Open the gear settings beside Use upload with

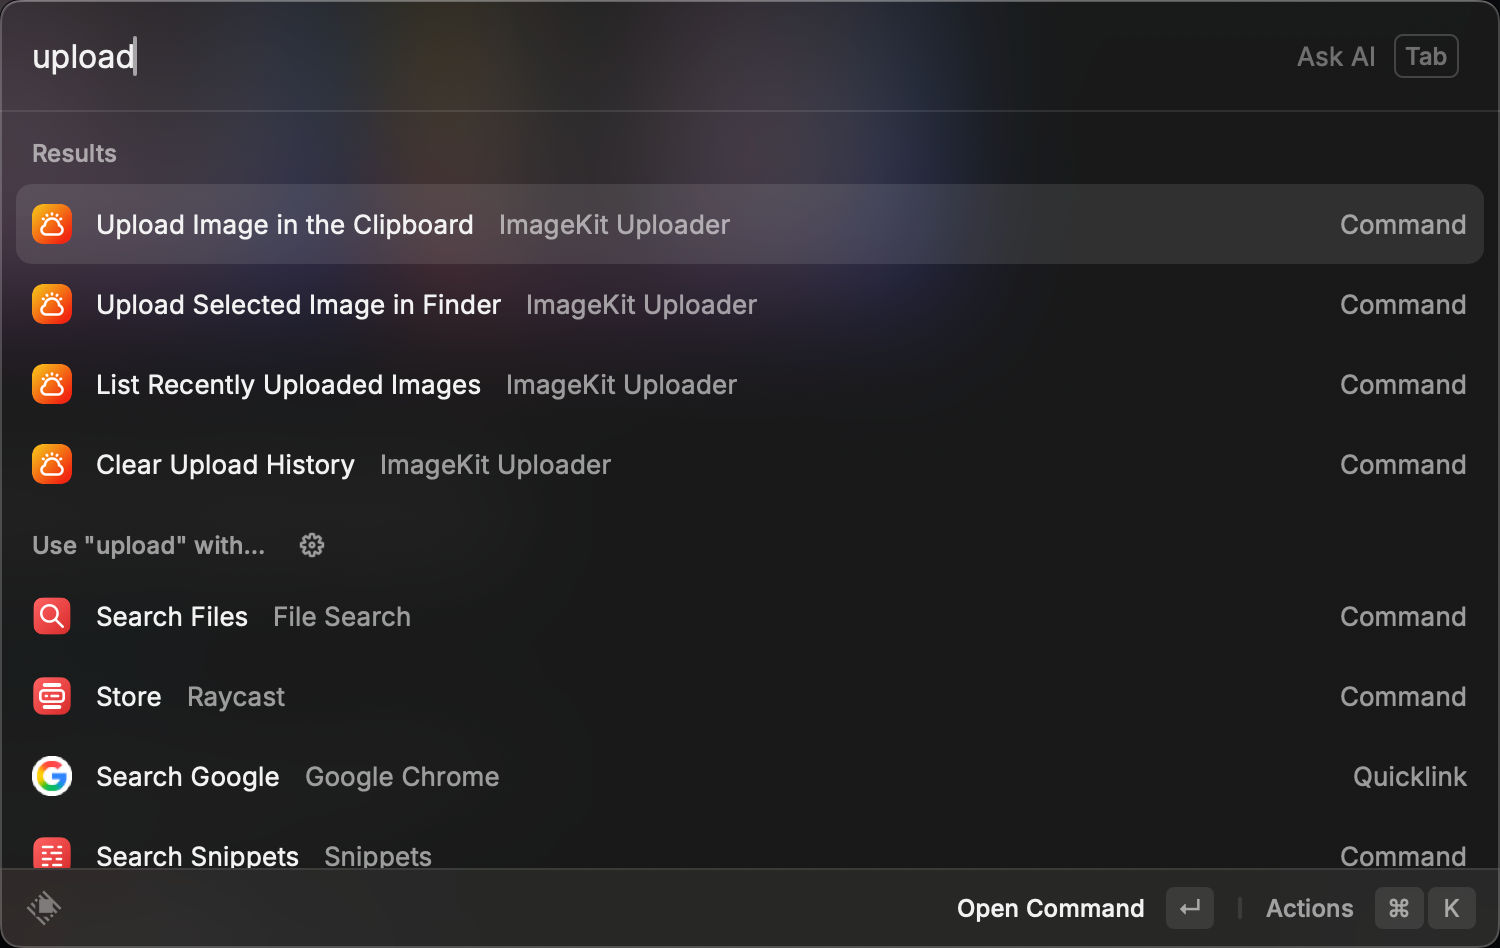click(x=311, y=545)
